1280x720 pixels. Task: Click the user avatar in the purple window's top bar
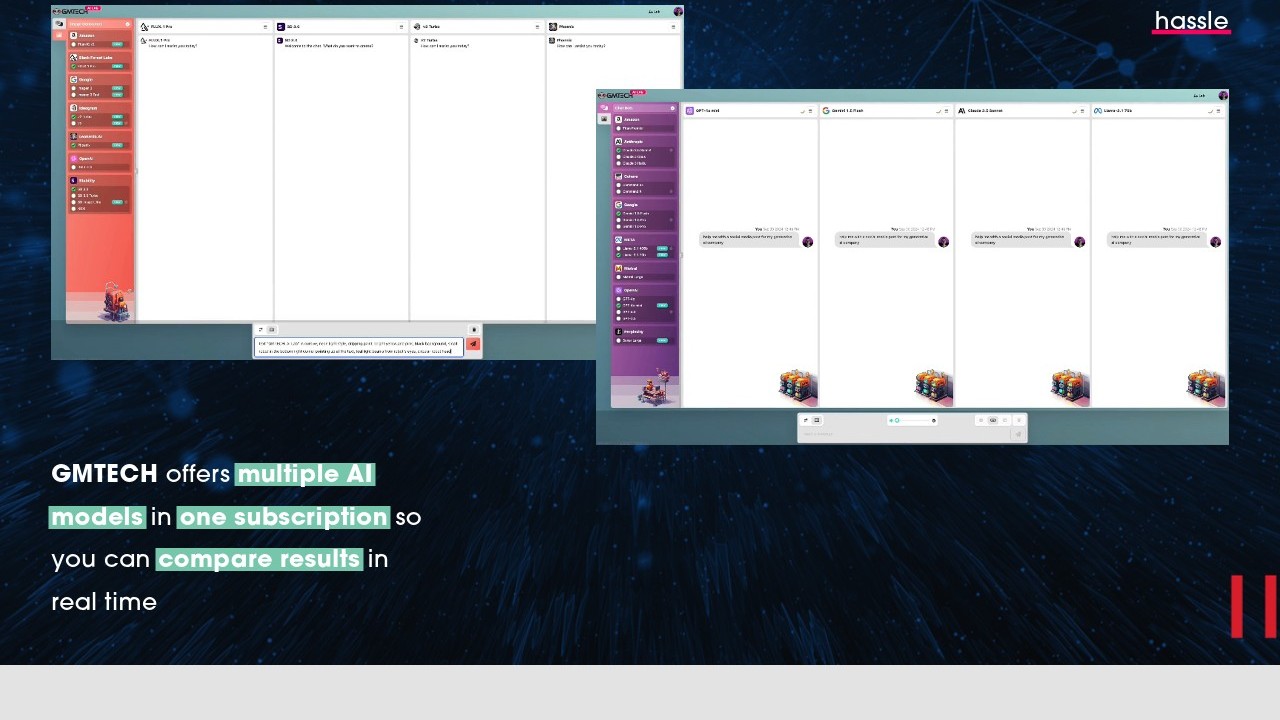pyautogui.click(x=1222, y=96)
